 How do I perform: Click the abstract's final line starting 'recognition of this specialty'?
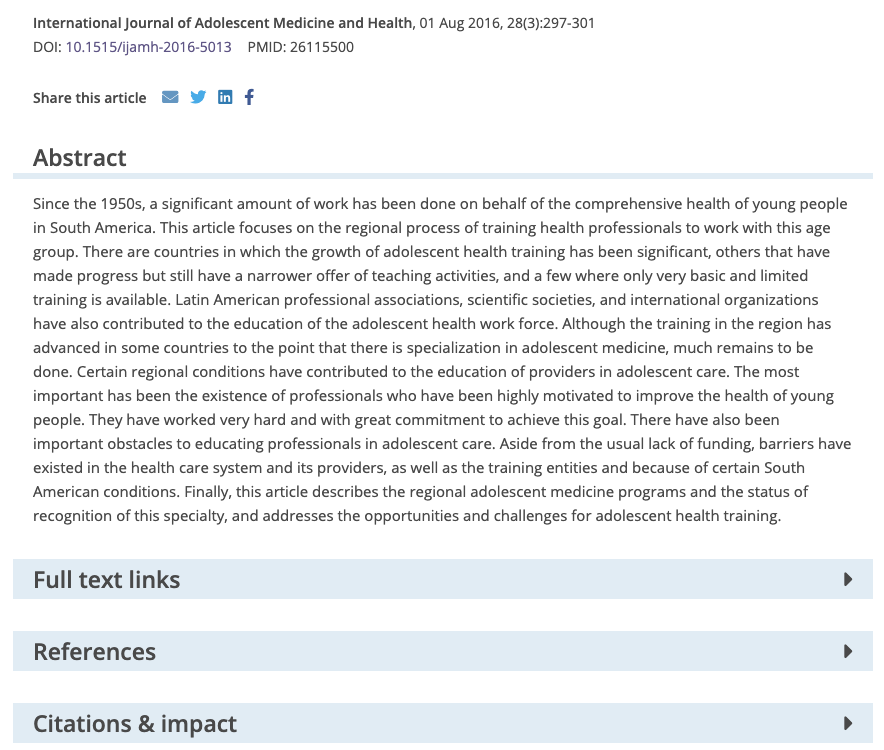coord(407,515)
